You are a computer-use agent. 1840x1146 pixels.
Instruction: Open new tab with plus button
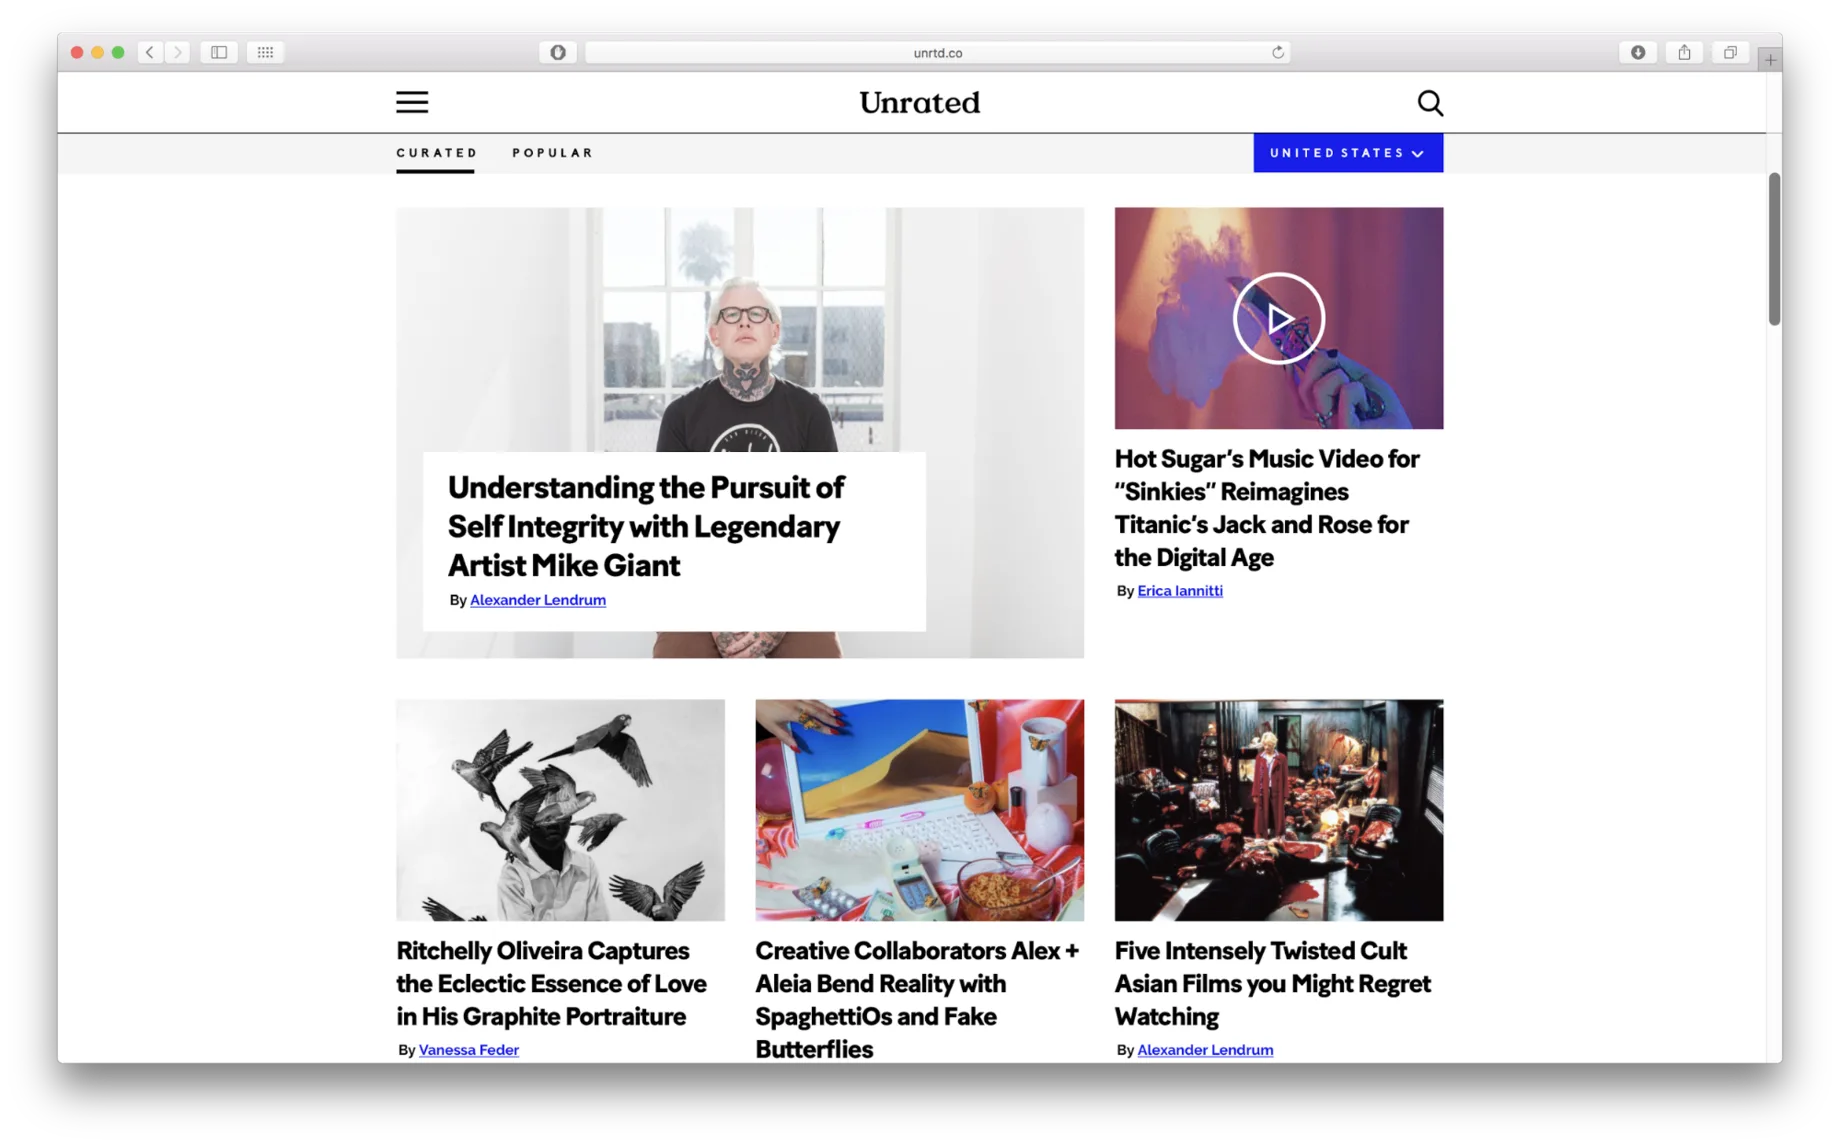[1769, 60]
